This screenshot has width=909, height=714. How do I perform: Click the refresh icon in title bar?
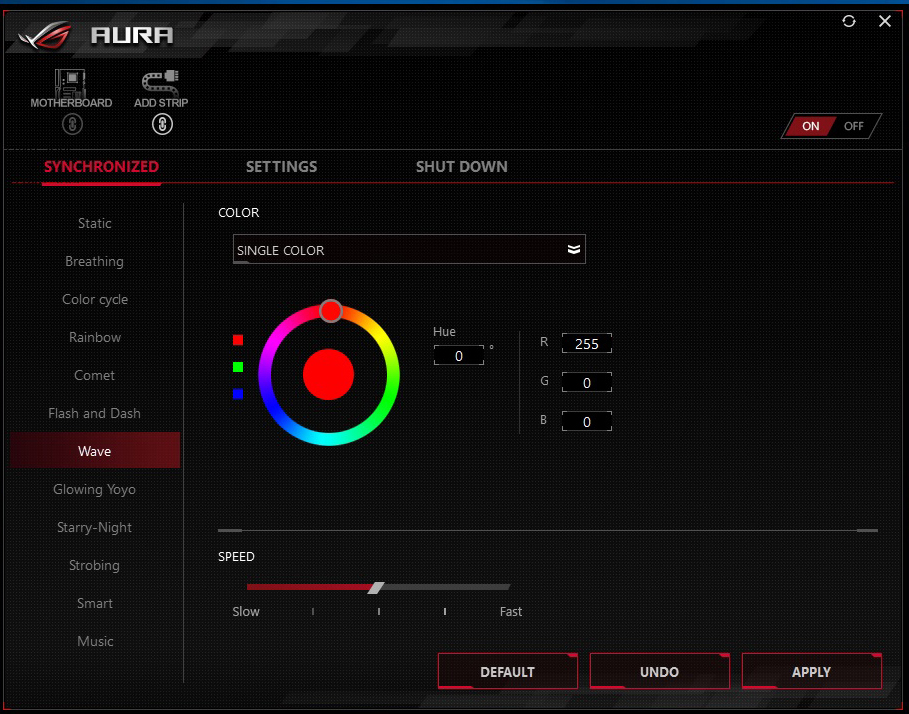pyautogui.click(x=849, y=21)
